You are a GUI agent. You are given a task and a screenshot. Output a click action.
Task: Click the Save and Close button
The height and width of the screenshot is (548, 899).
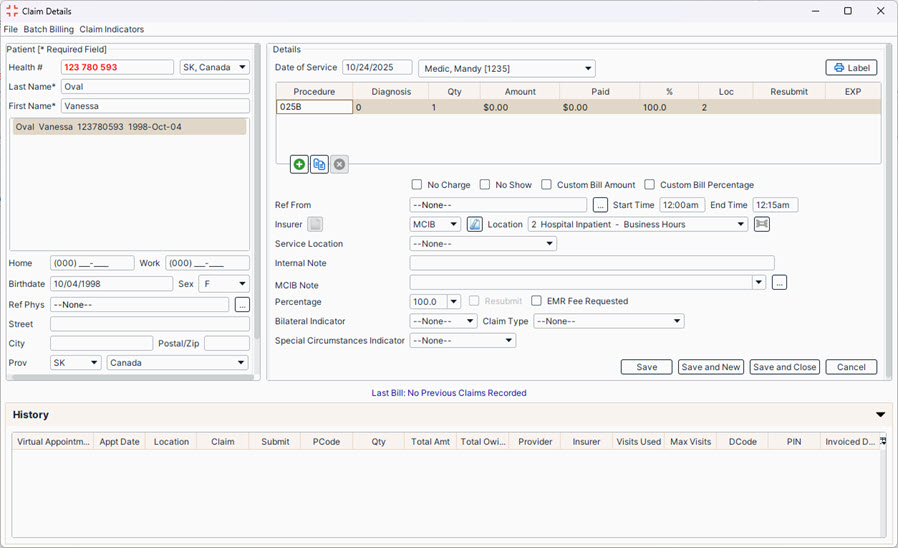[784, 367]
